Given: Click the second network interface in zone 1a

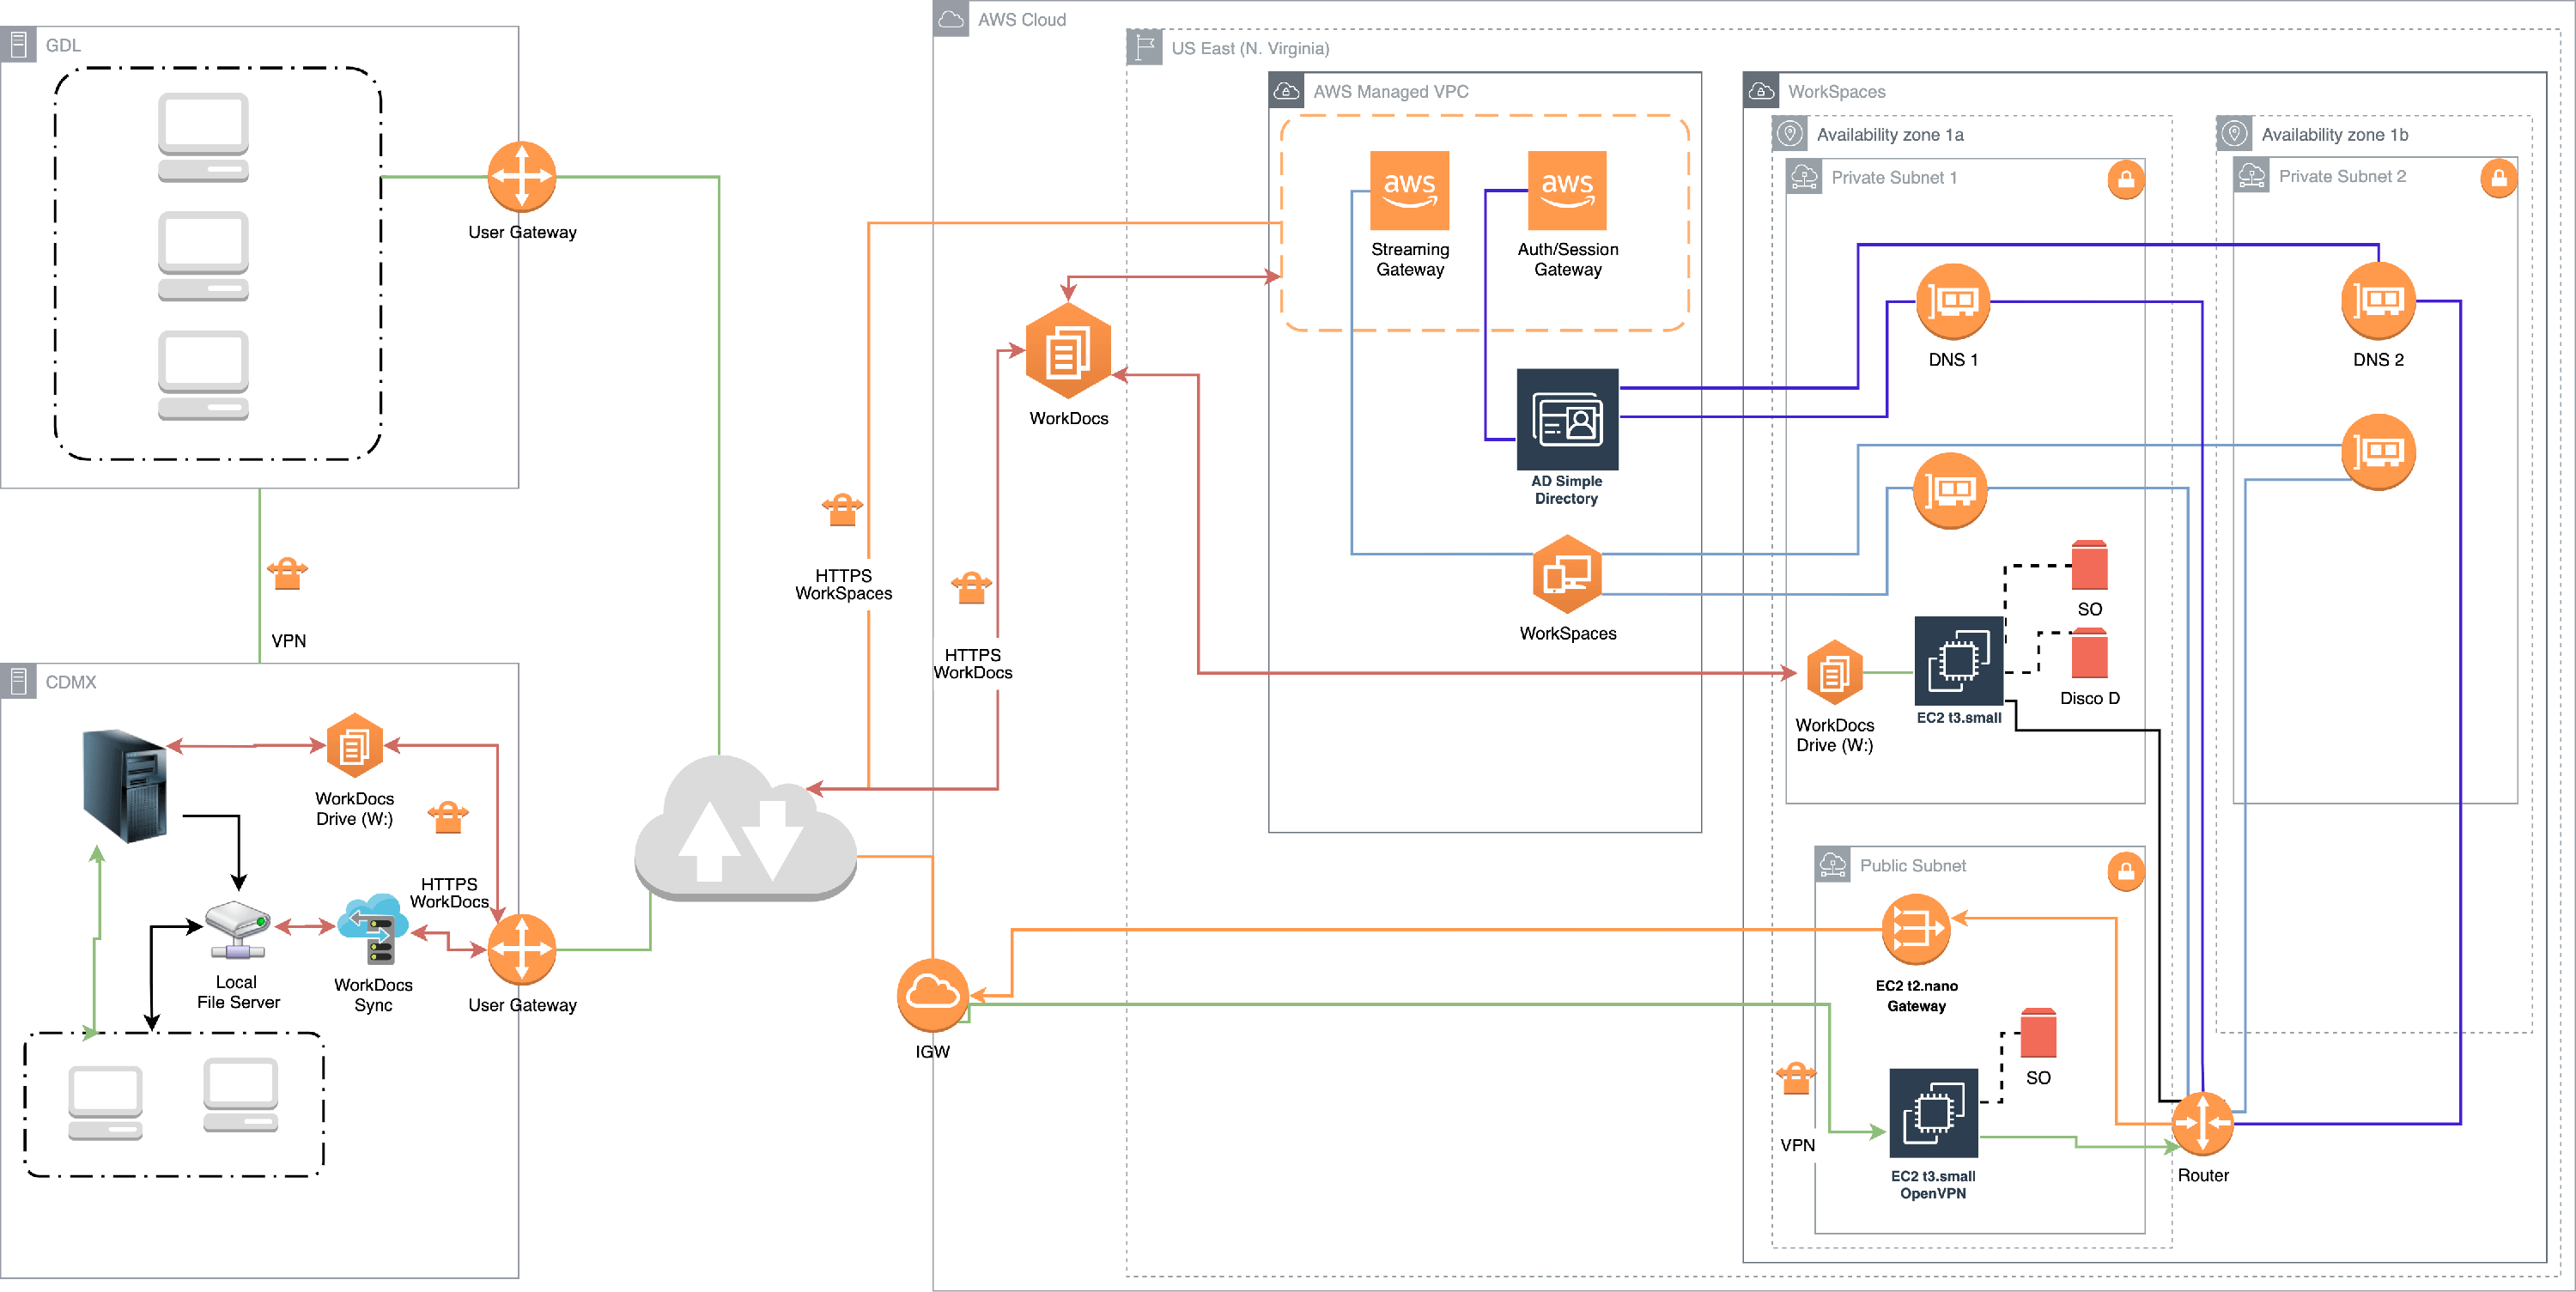Looking at the screenshot, I should [x=1949, y=490].
